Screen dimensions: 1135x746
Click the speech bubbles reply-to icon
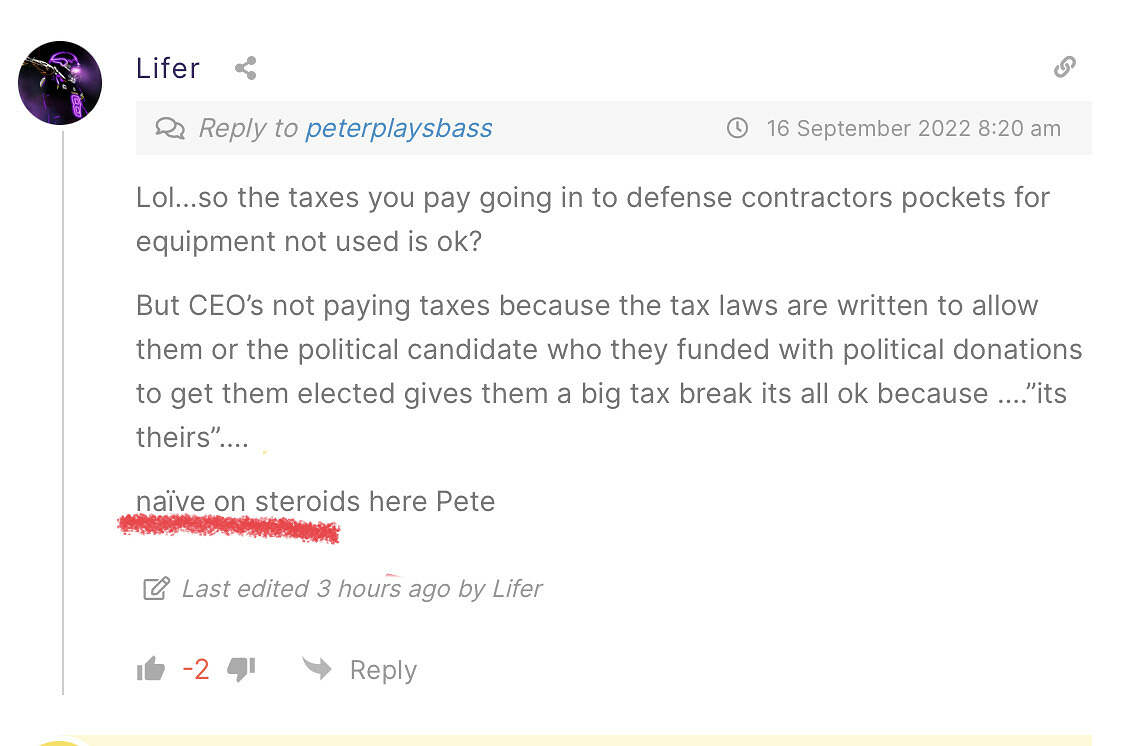(170, 128)
